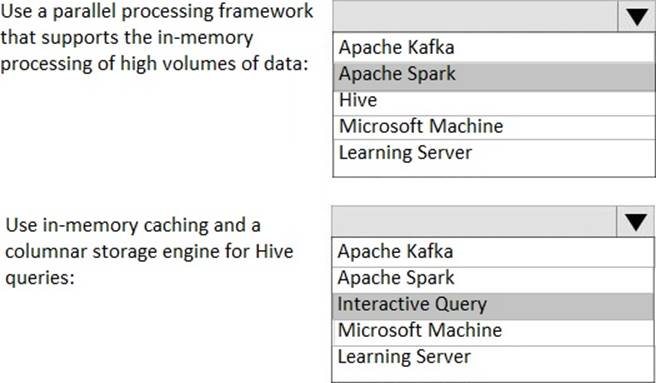Open the empty combo box for parallel processing

(x=475, y=16)
